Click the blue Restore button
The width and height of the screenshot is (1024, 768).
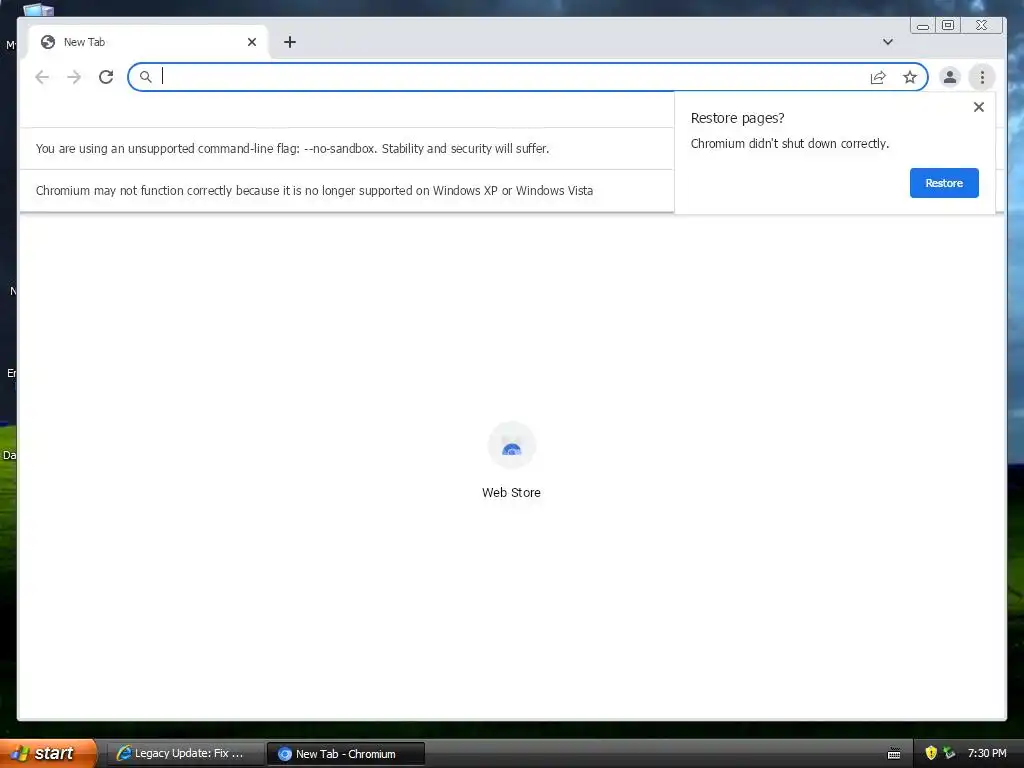pyautogui.click(x=944, y=183)
